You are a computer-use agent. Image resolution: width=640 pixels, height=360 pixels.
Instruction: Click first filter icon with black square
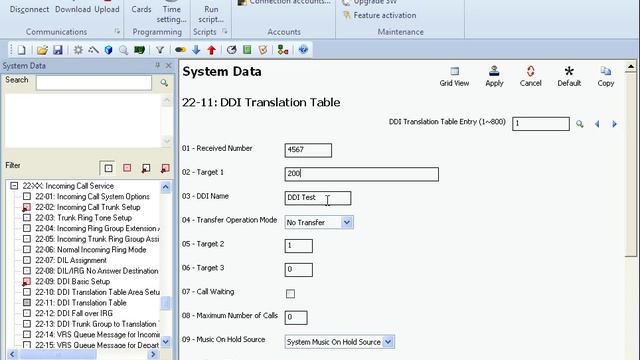click(108, 168)
